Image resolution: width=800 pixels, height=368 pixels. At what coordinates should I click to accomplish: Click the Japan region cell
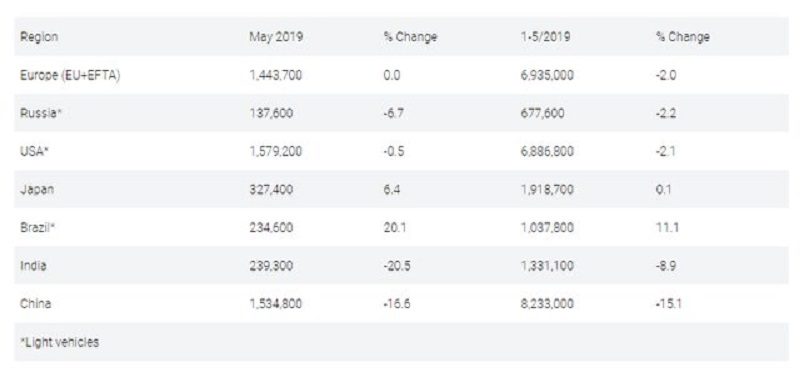(x=37, y=190)
